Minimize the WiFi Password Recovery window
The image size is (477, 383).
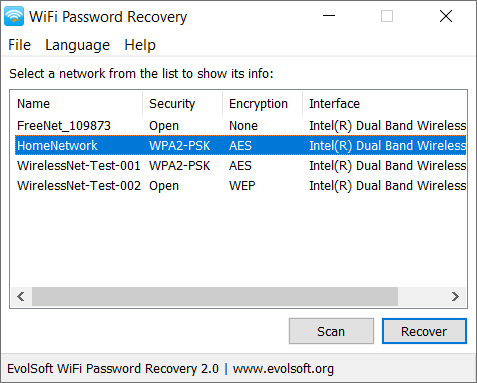coord(329,16)
